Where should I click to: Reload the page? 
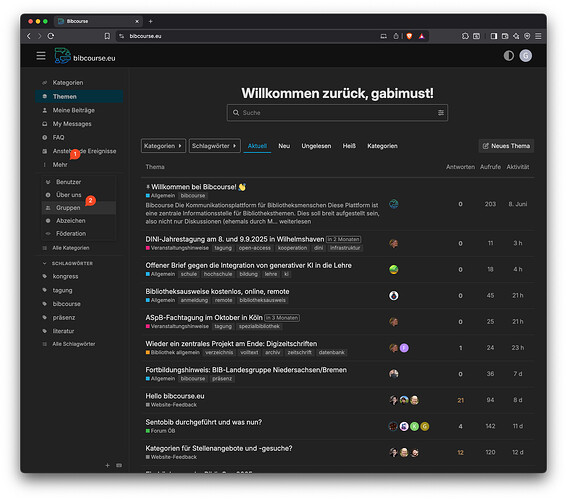point(51,36)
